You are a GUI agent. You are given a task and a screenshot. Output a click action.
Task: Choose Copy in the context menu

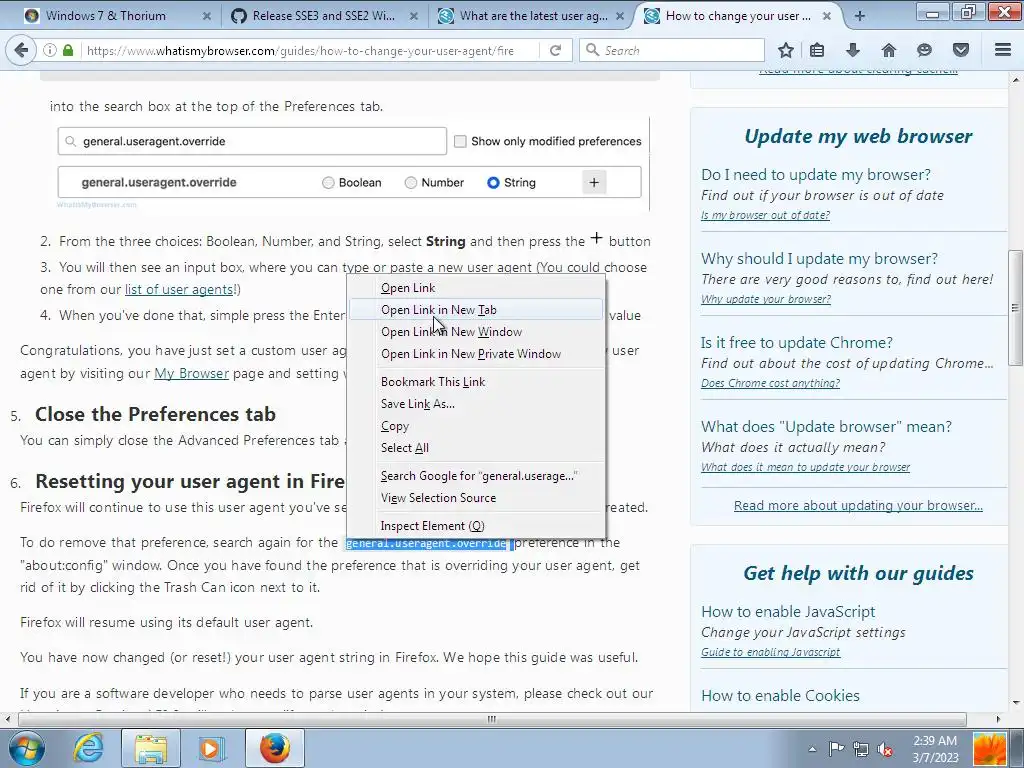477,426
